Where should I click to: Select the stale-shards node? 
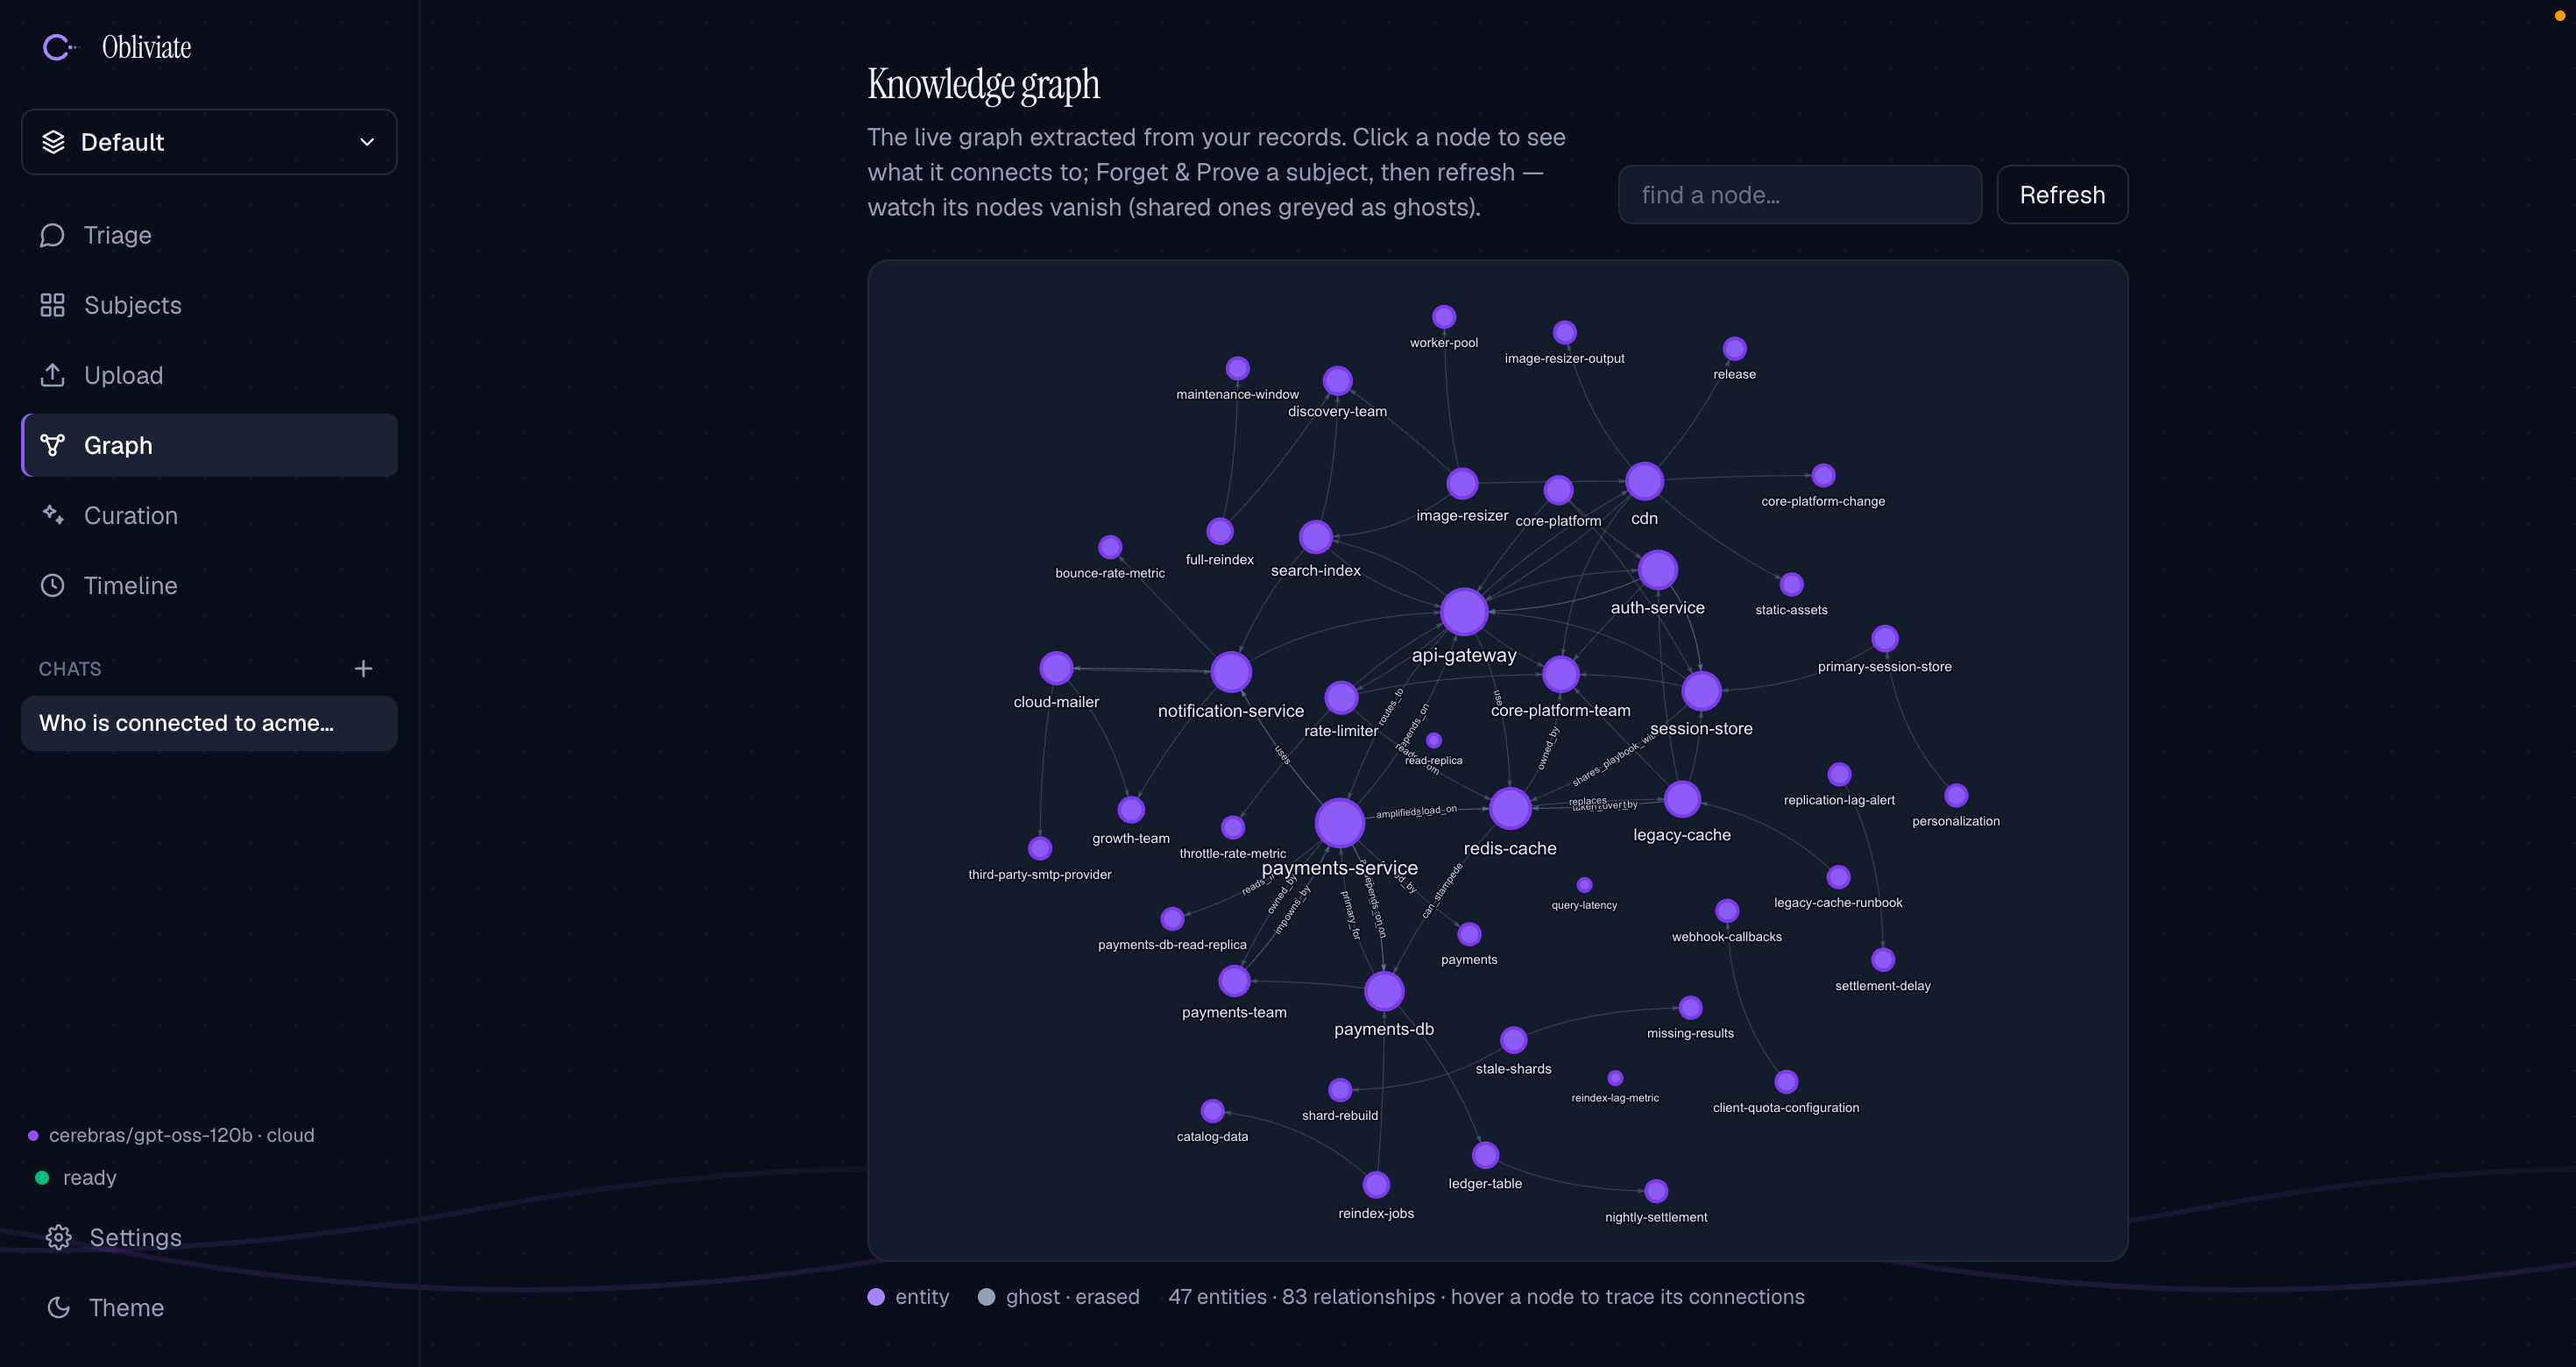click(x=1514, y=1040)
